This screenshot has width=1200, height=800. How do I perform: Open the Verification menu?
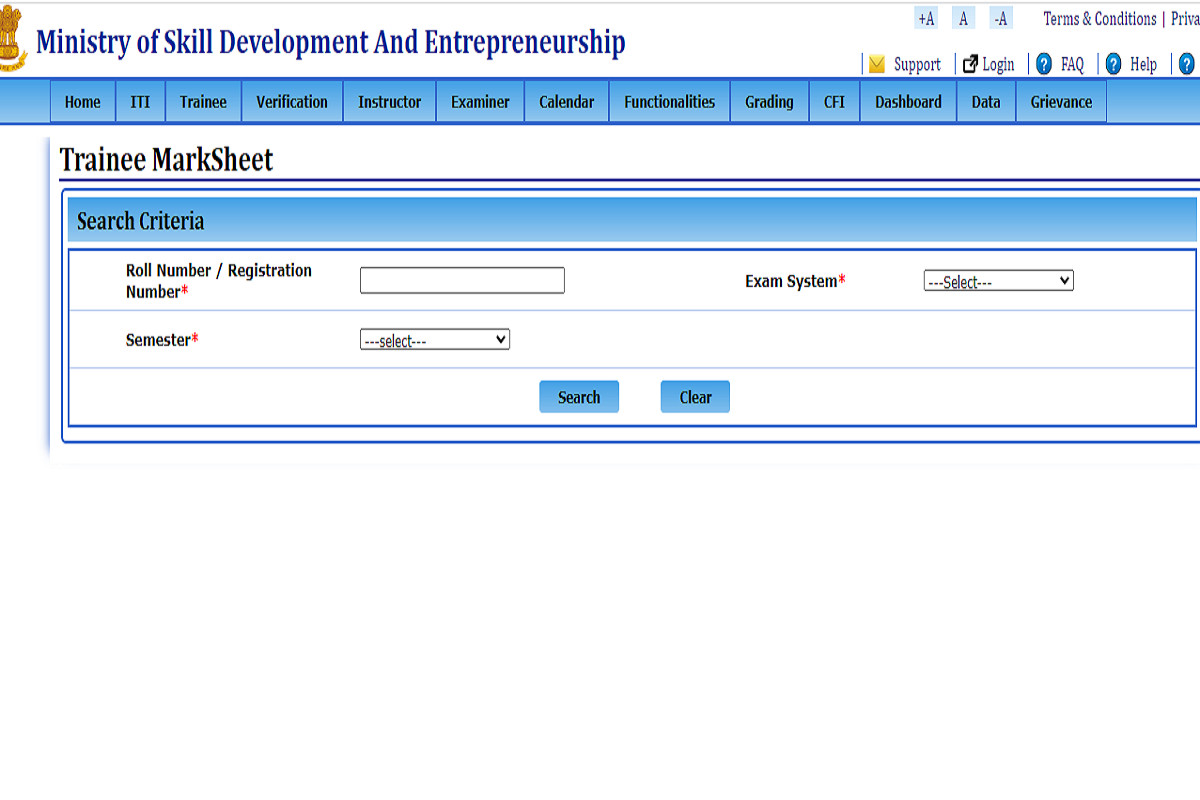point(291,101)
